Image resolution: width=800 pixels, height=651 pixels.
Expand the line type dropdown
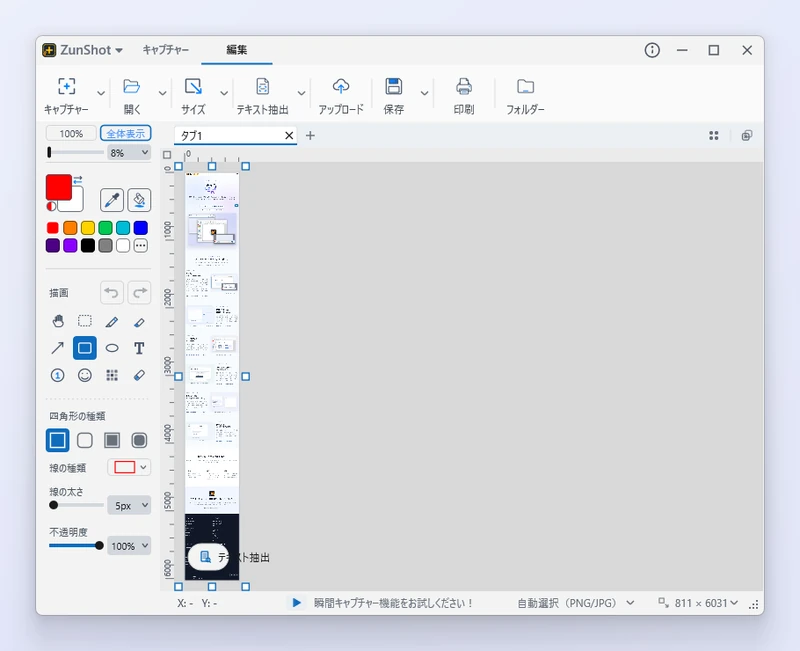[129, 467]
